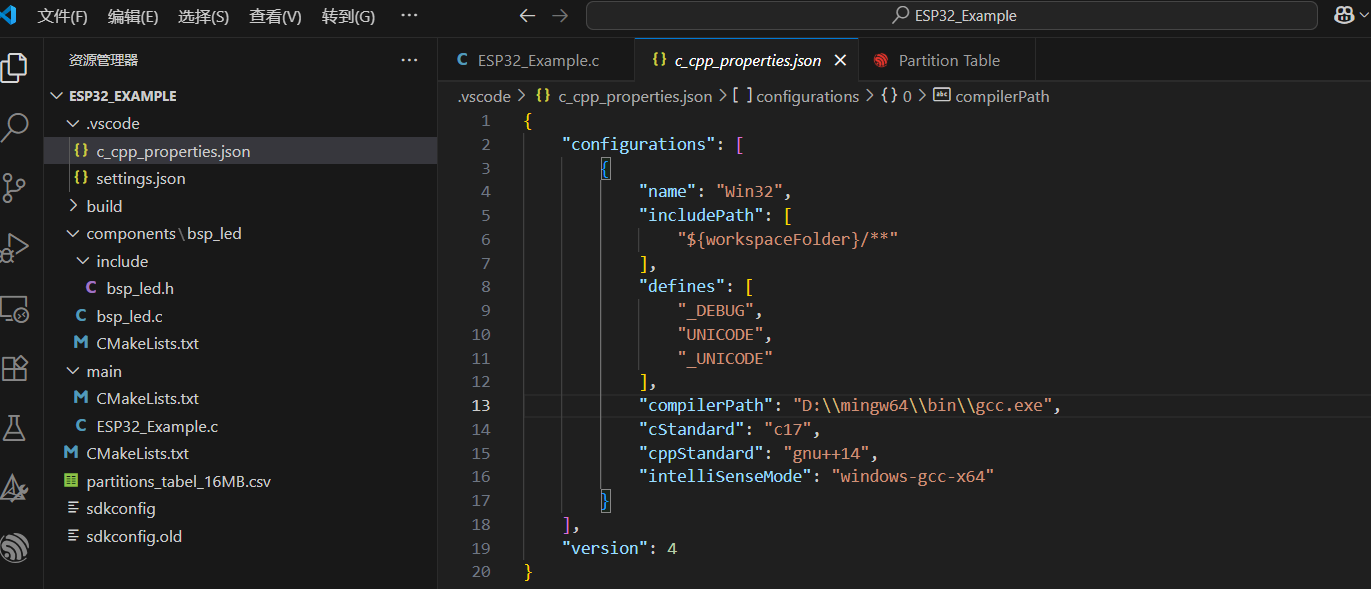Screen dimensions: 1371x589
Task: Go forward with the right arrow
Action: [x=560, y=16]
